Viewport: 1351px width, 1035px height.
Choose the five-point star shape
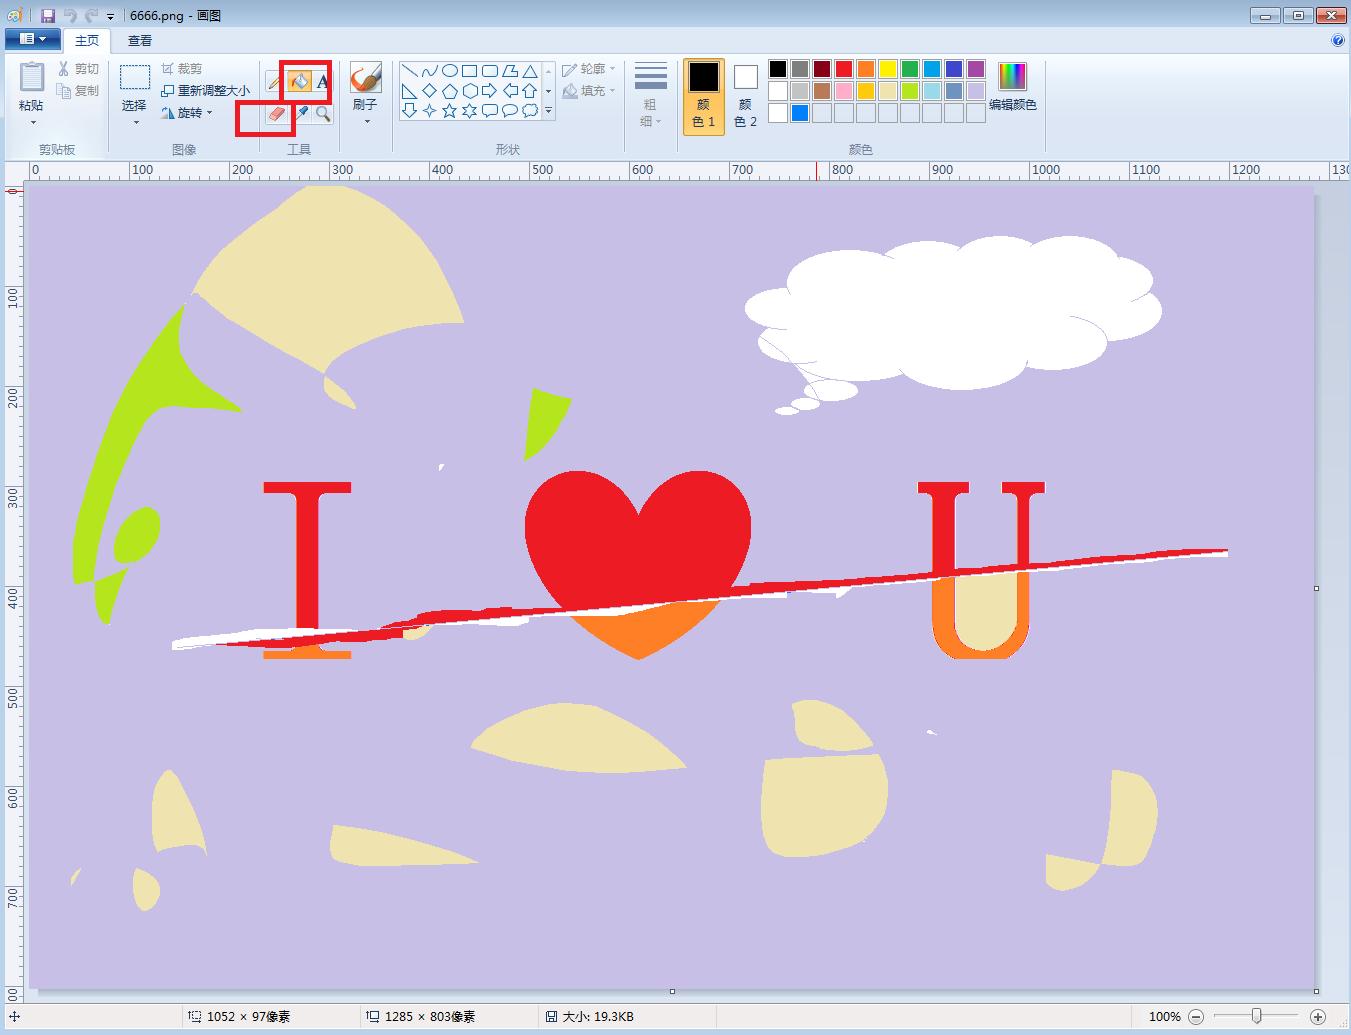click(x=449, y=111)
